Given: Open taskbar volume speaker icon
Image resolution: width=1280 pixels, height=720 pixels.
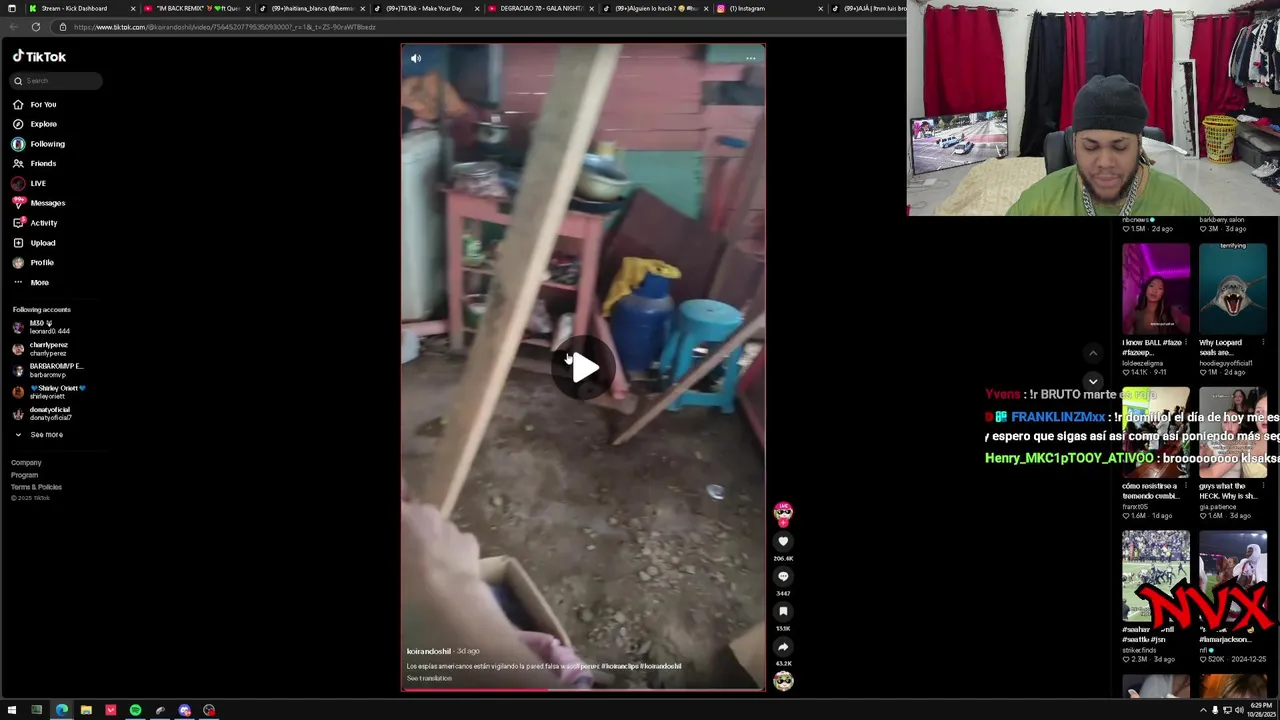Looking at the screenshot, I should click(x=1239, y=710).
